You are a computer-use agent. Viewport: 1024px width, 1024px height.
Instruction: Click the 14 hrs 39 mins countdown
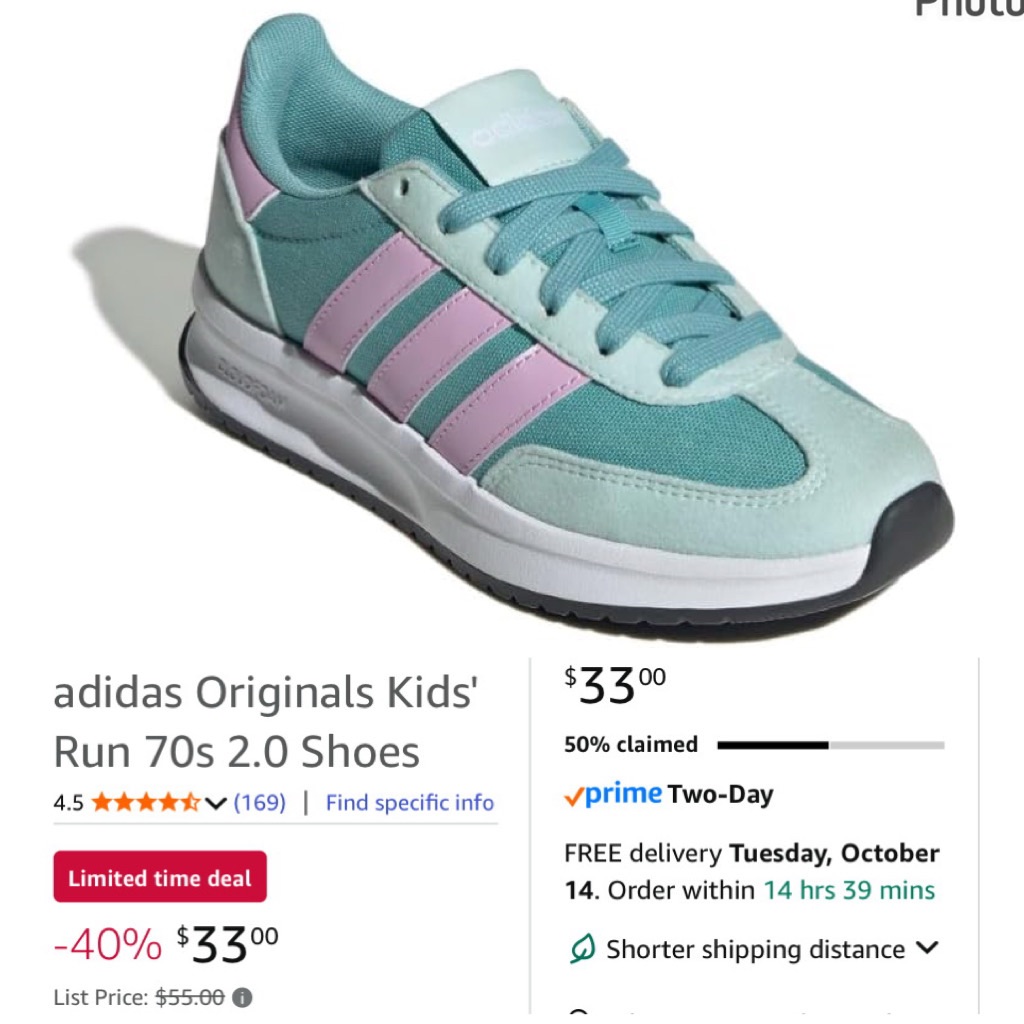[x=849, y=890]
